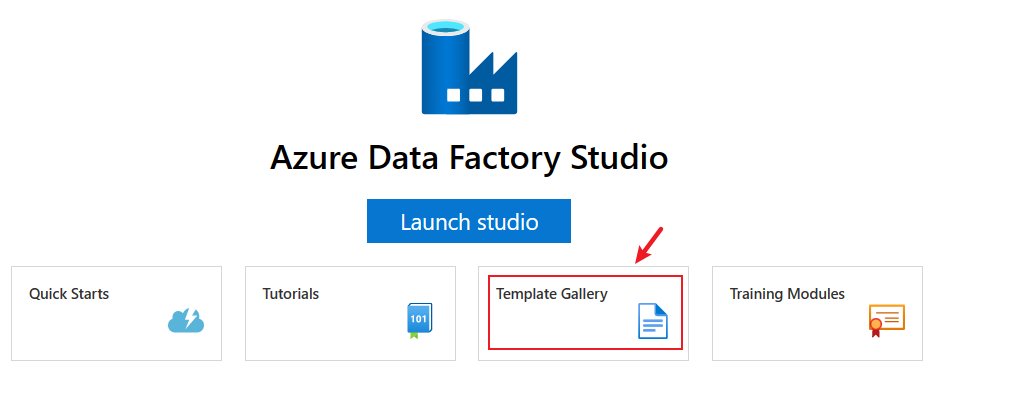Image resolution: width=1020 pixels, height=401 pixels.
Task: Click the Quick Starts lightning cloud icon
Action: [x=186, y=320]
